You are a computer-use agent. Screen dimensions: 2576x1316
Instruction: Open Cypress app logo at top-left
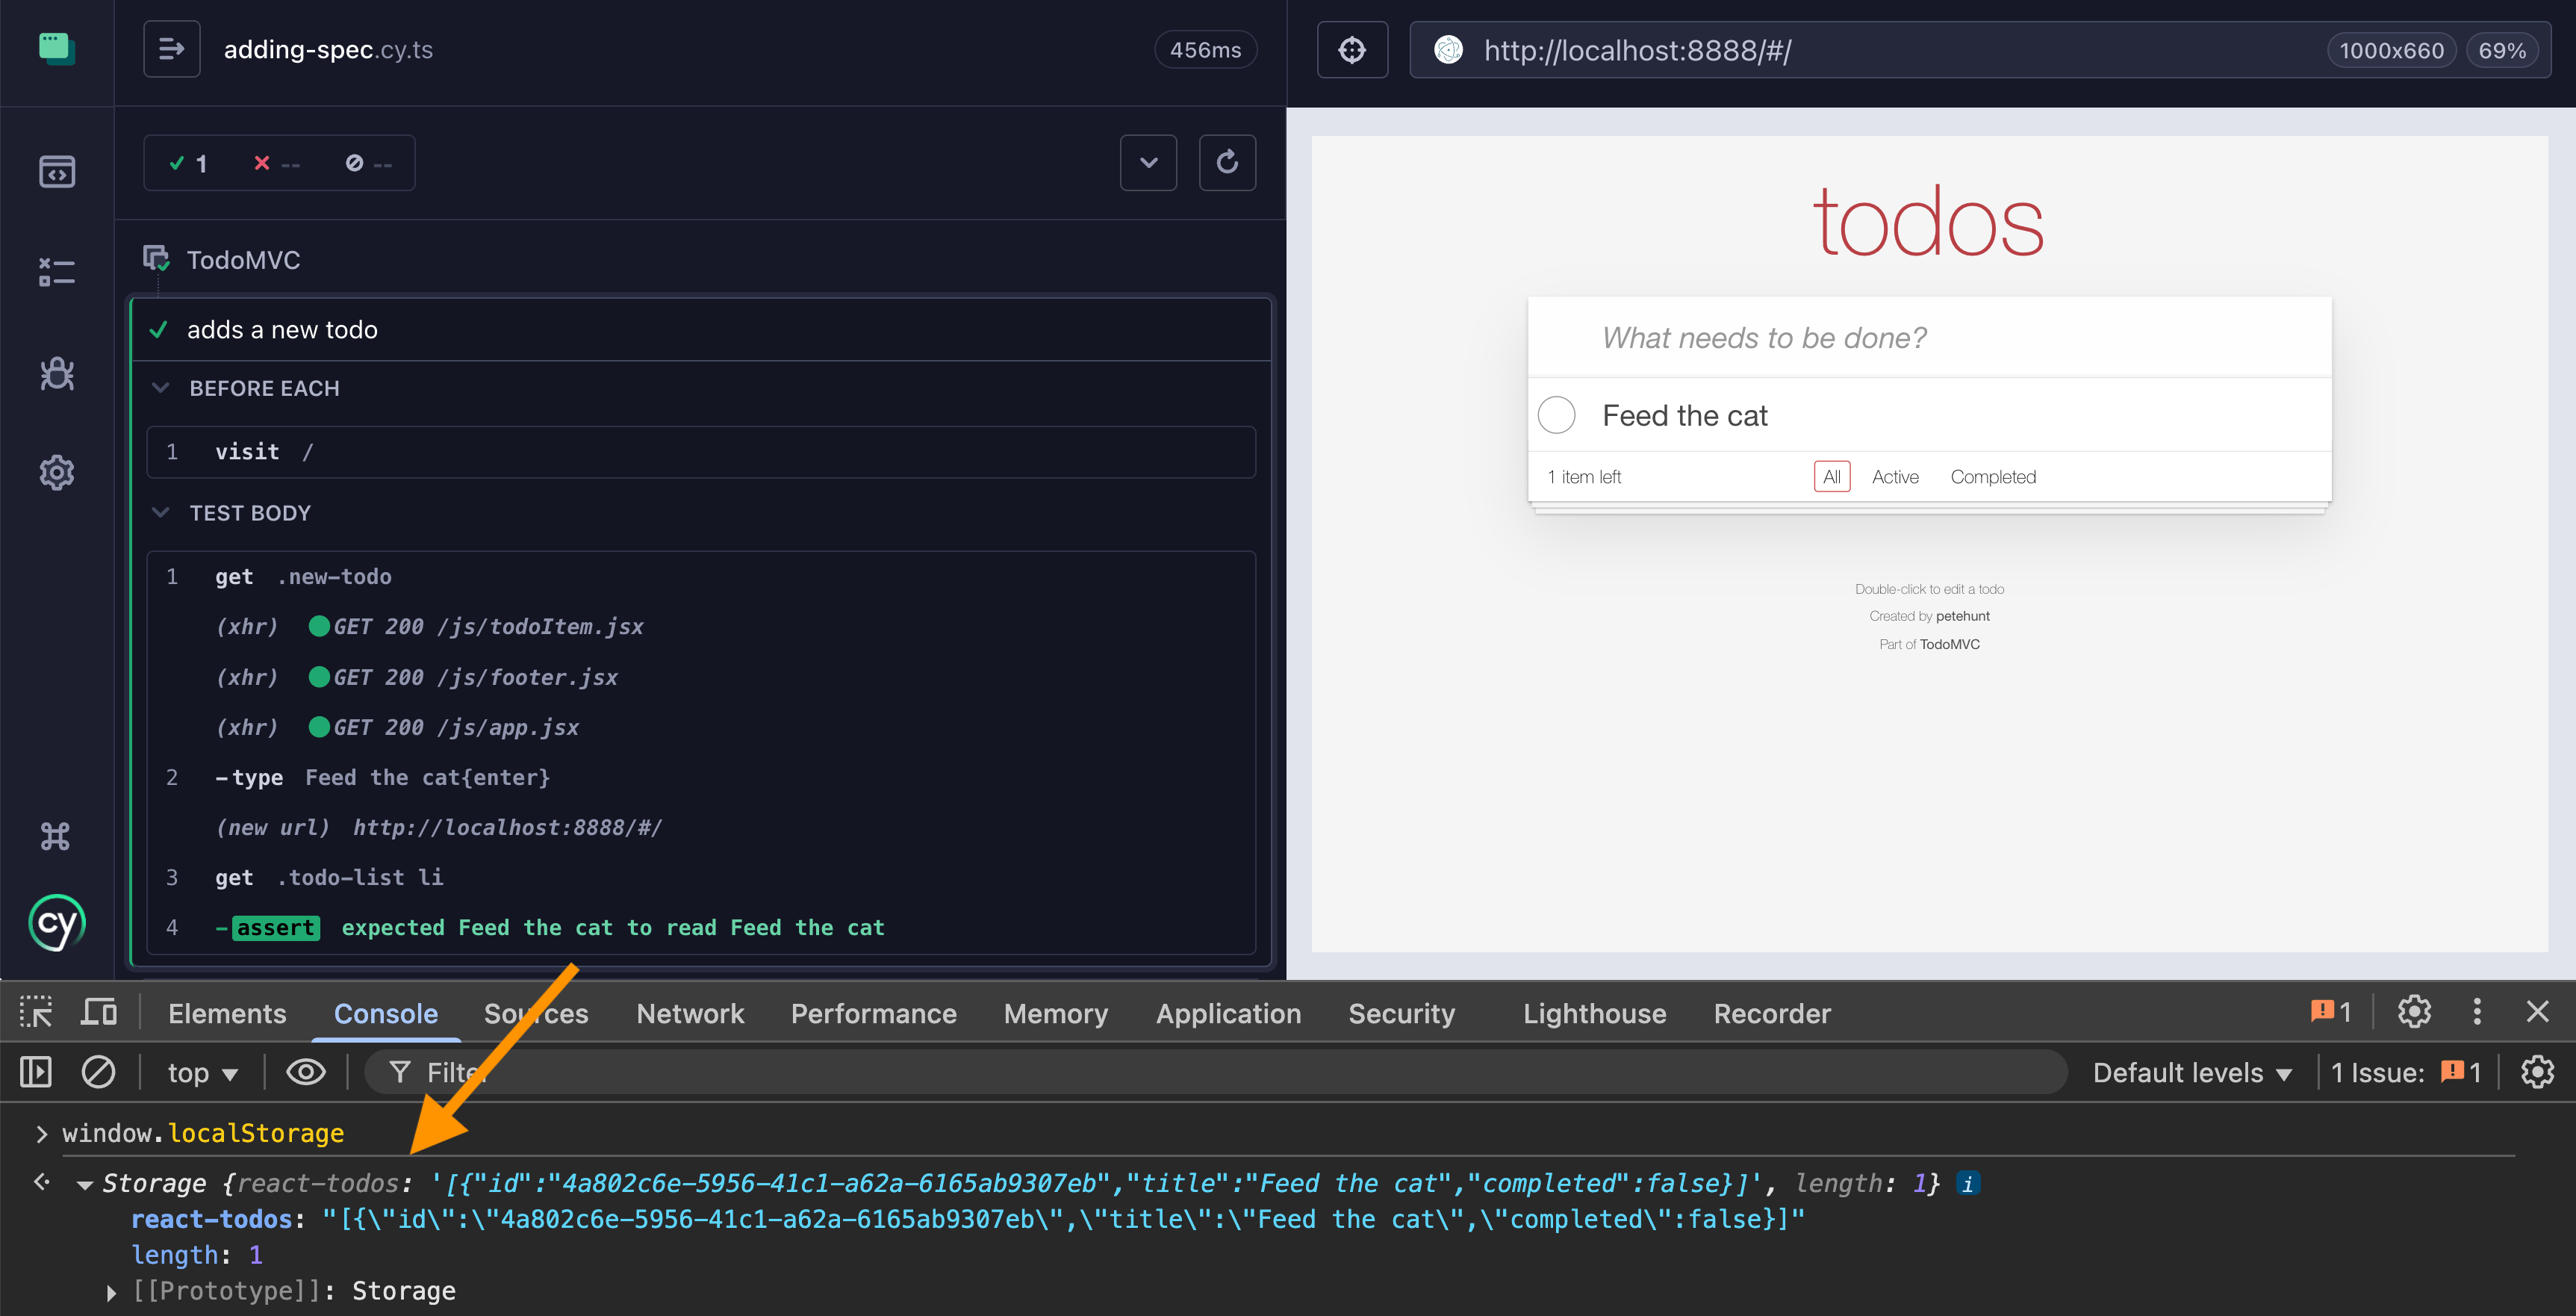57,48
